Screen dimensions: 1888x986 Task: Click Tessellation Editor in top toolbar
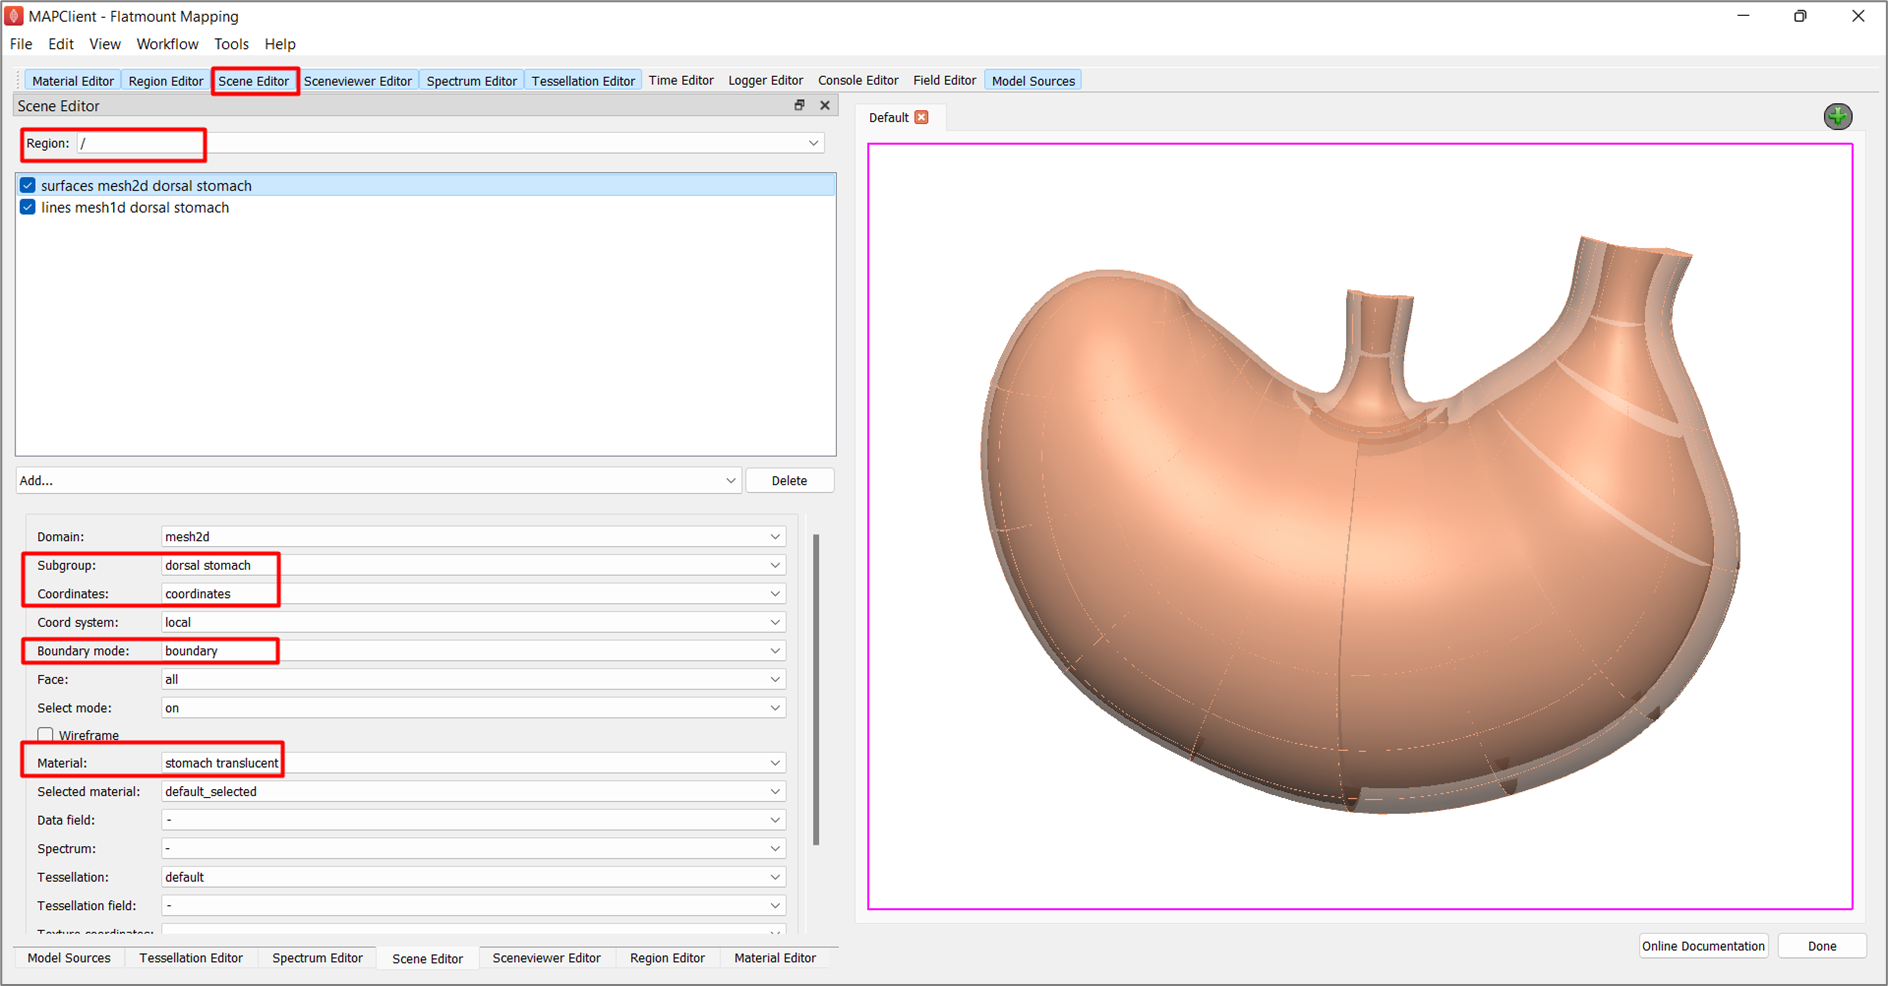coord(583,81)
